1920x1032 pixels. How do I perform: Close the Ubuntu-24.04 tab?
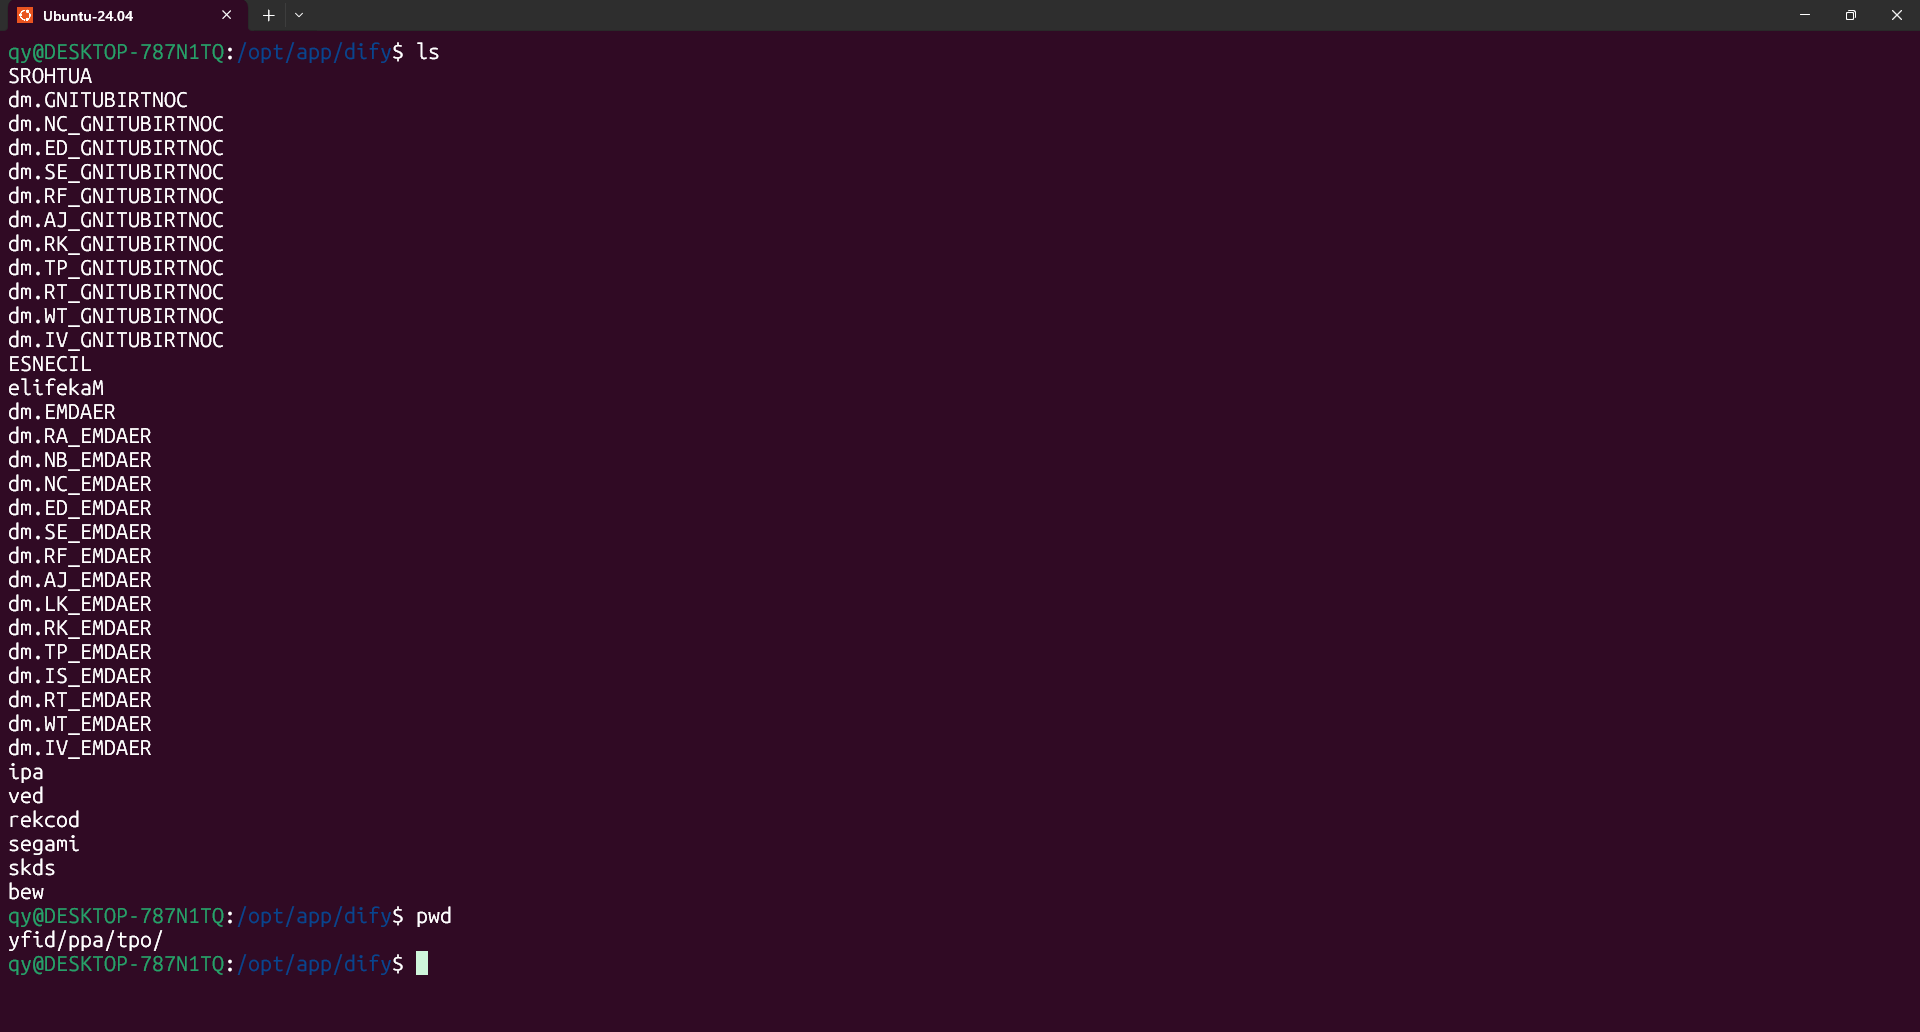point(226,15)
